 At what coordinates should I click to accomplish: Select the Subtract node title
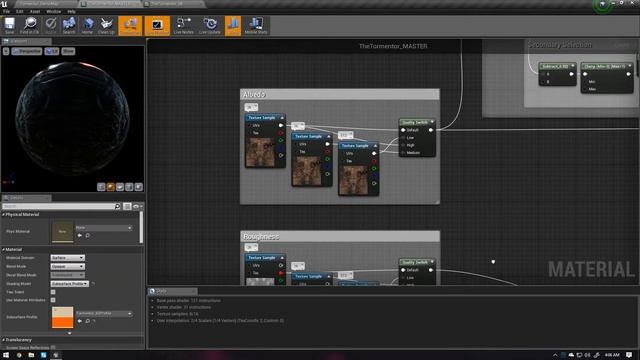pos(558,66)
